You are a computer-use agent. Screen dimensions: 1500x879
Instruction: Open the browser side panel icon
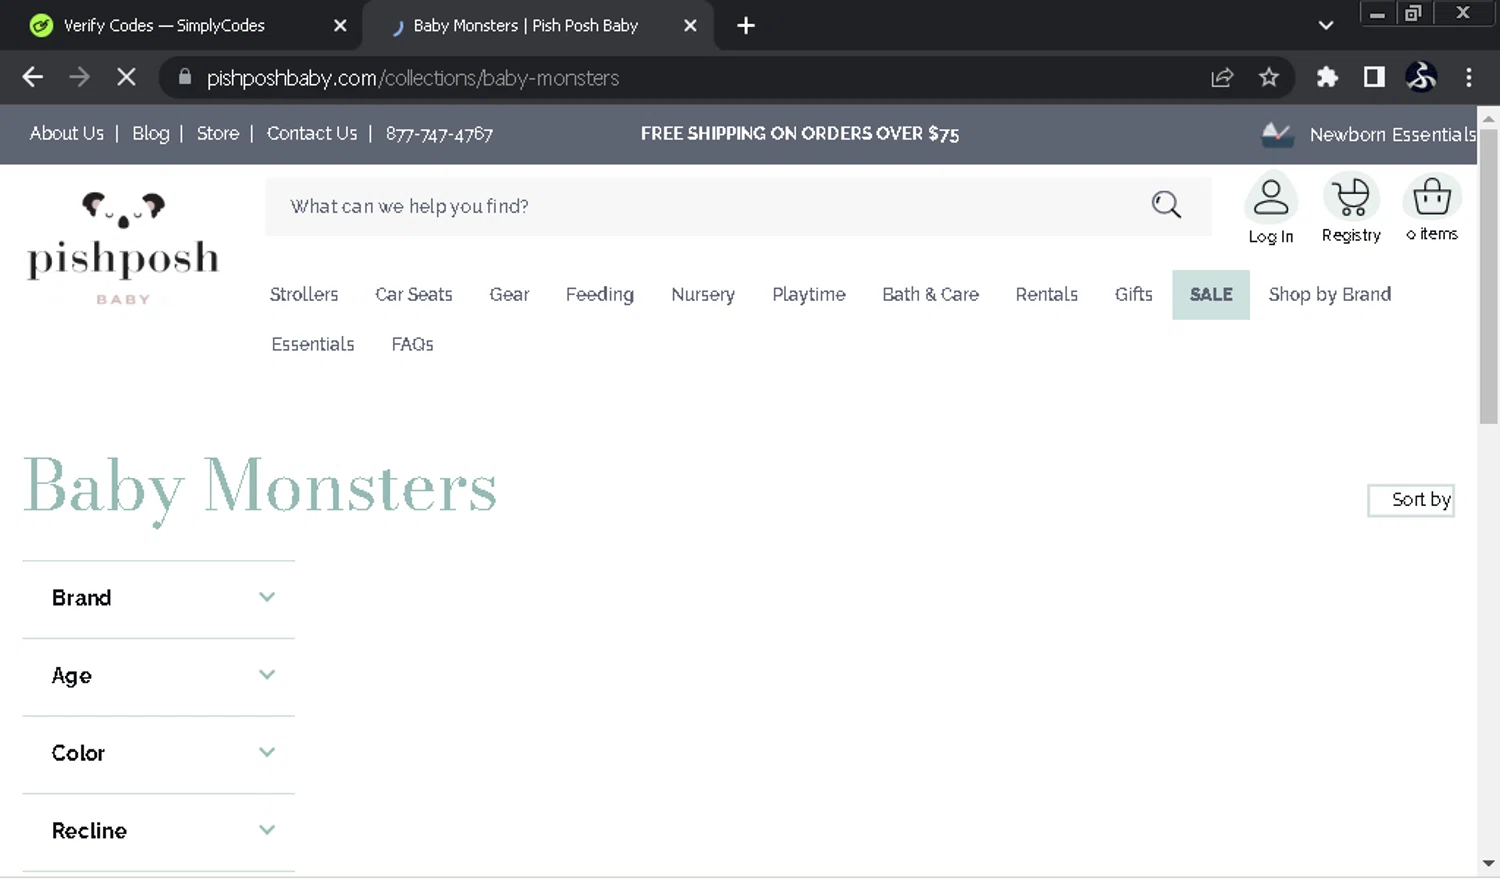1374,77
